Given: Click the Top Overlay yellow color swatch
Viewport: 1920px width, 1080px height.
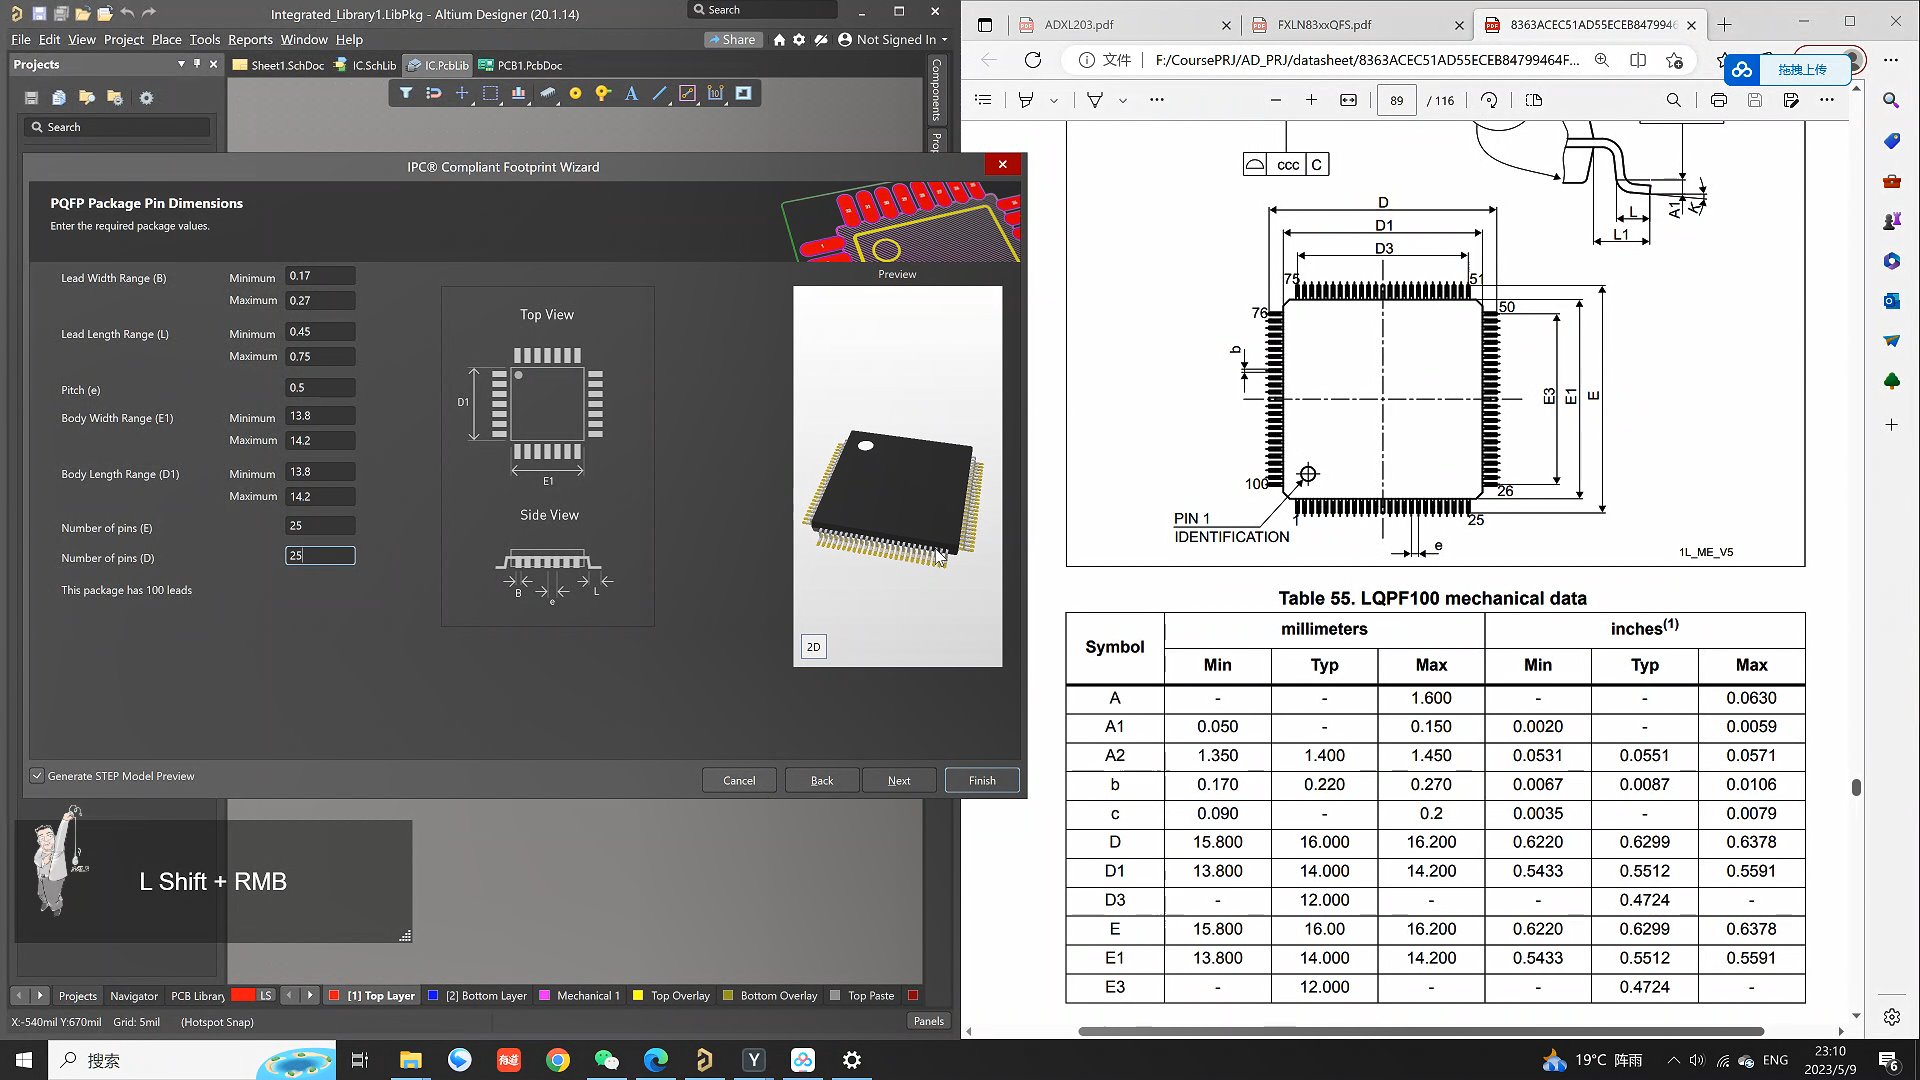Looking at the screenshot, I should pos(638,996).
